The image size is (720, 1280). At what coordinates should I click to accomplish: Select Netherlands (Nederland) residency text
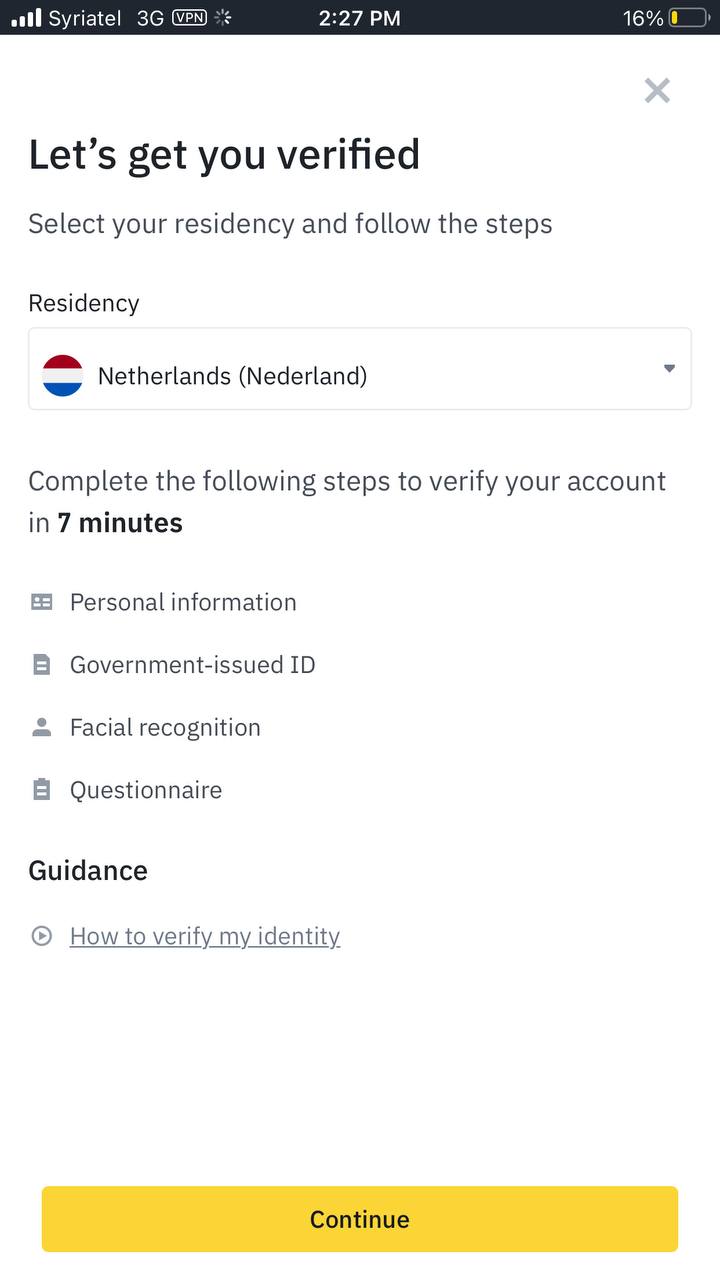232,376
